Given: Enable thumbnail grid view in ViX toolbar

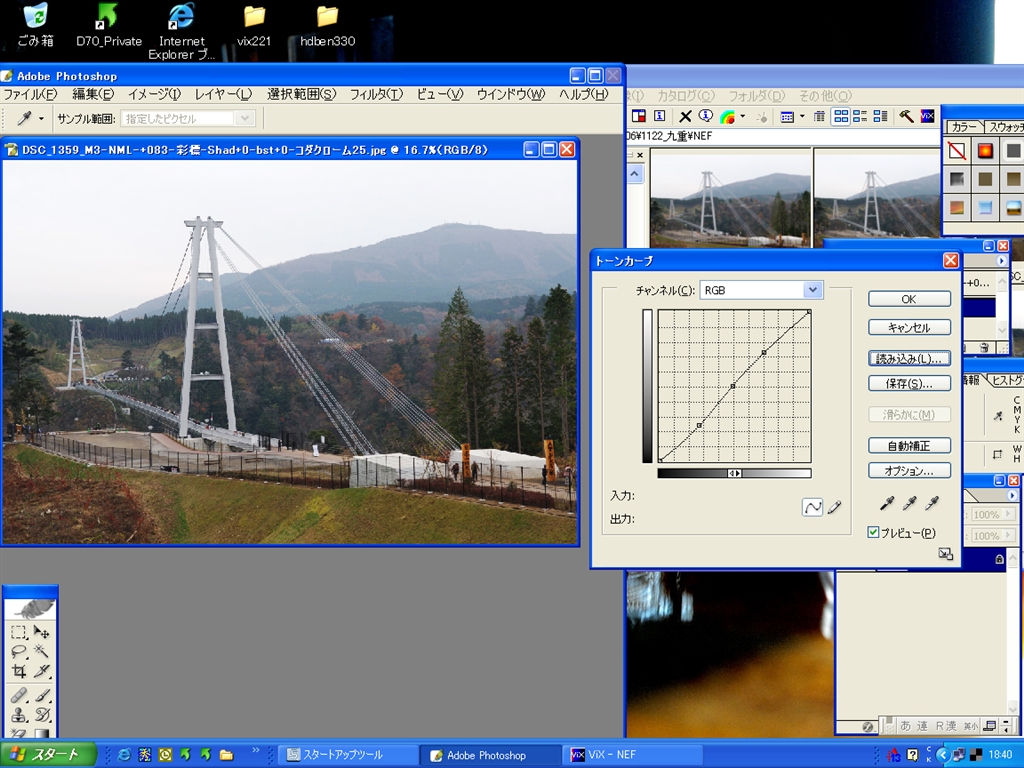Looking at the screenshot, I should click(x=842, y=117).
